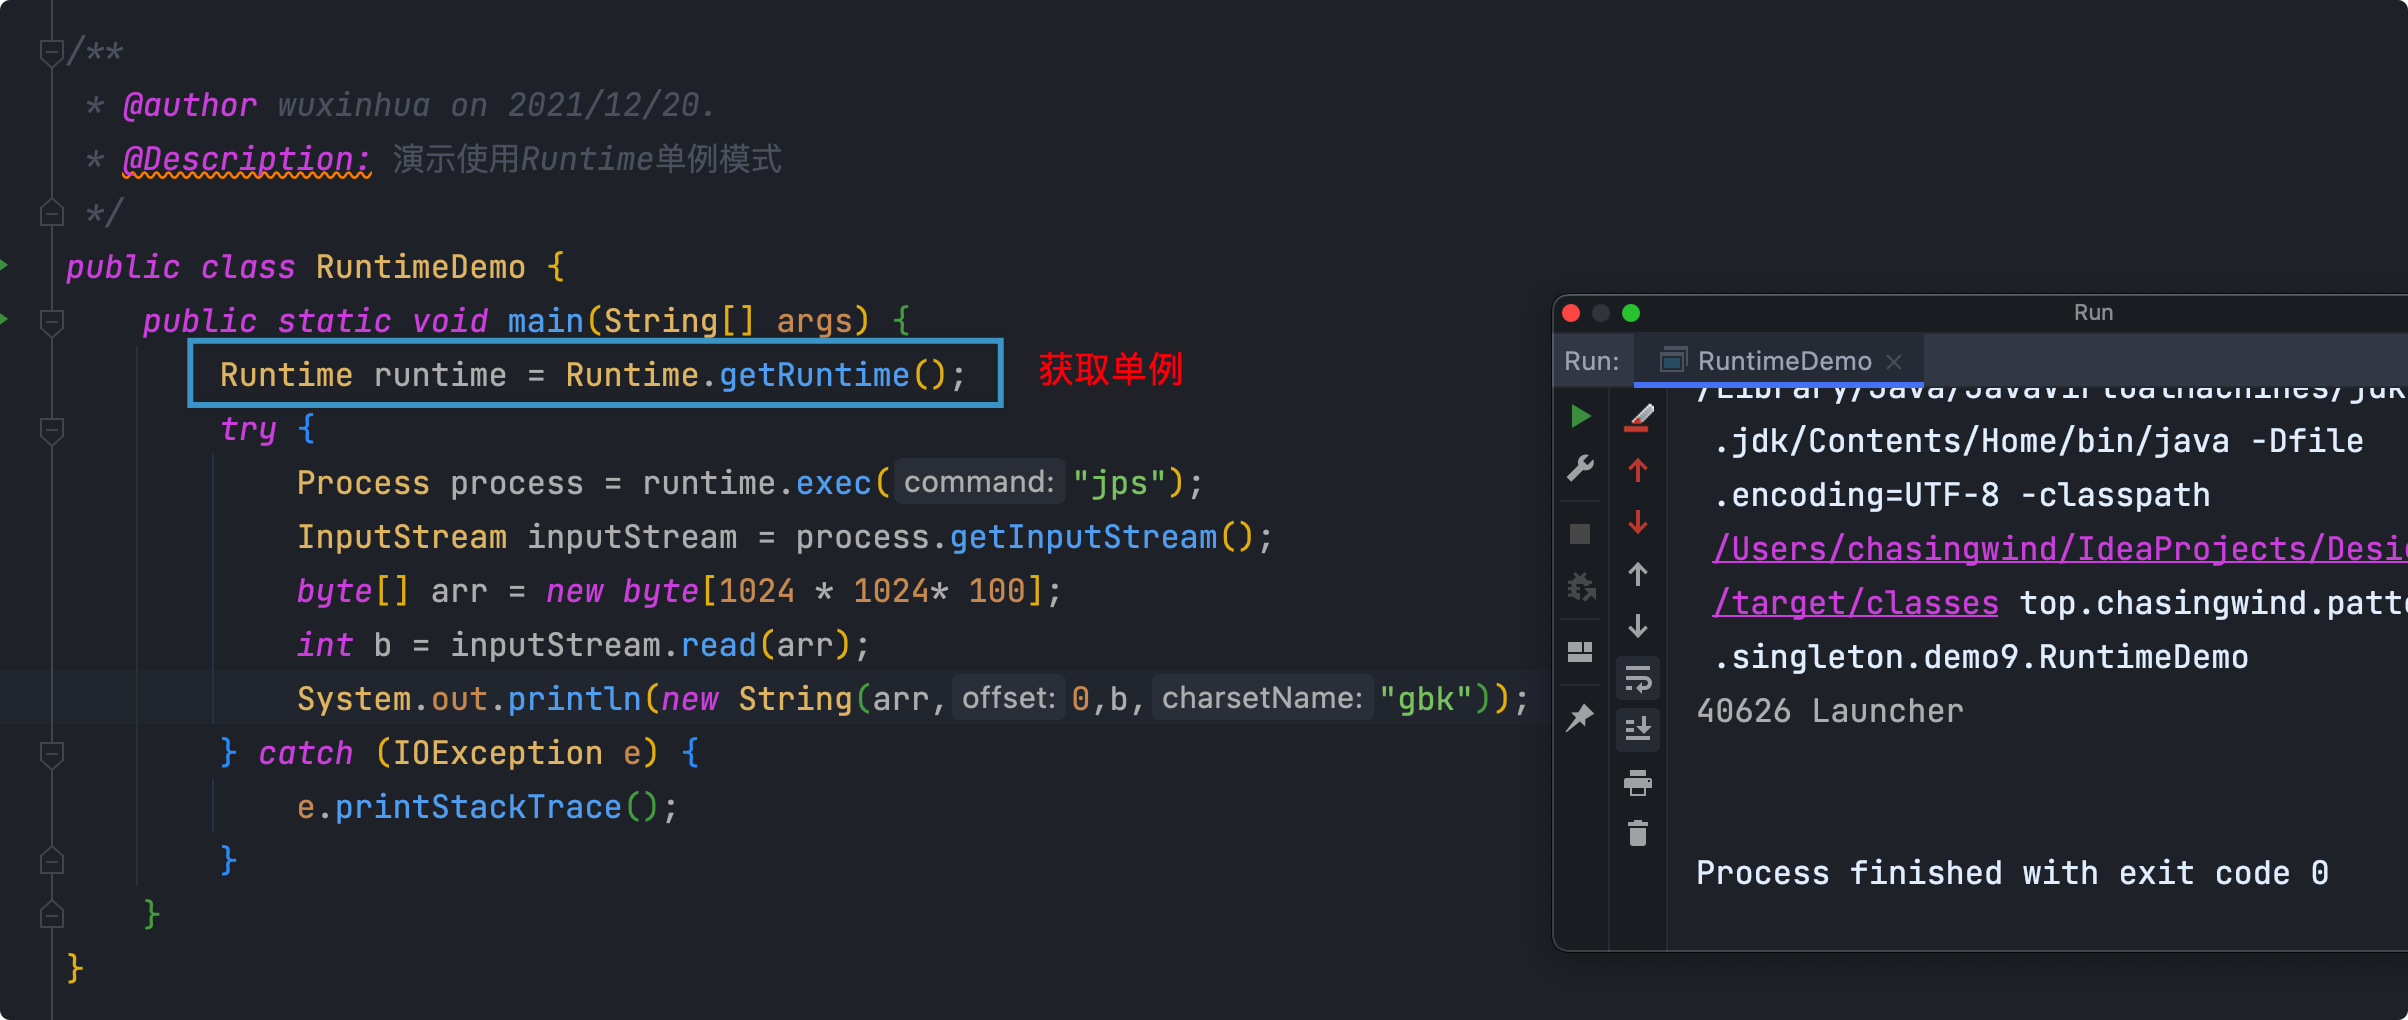
Task: Click the red up arrow icon
Action: 1638,470
